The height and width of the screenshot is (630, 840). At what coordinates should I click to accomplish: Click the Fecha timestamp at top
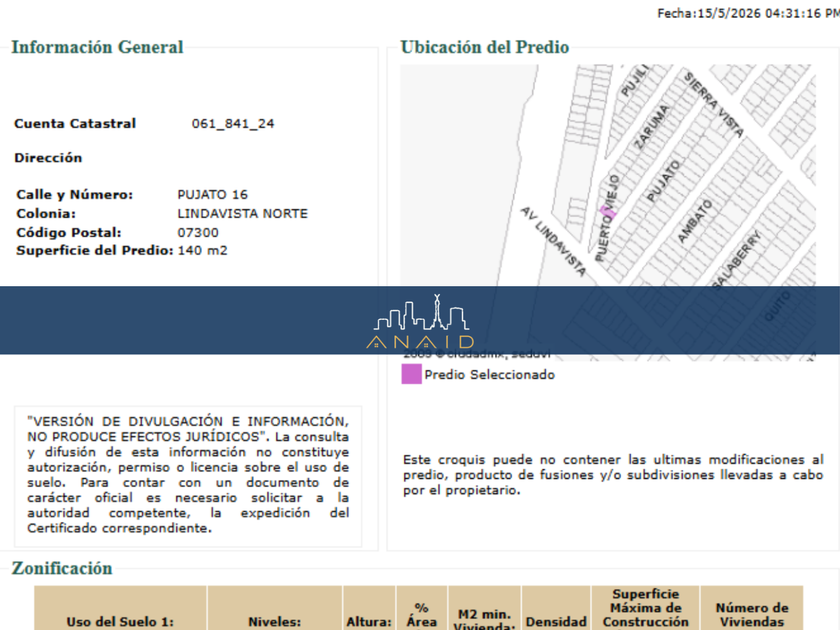pos(748,13)
